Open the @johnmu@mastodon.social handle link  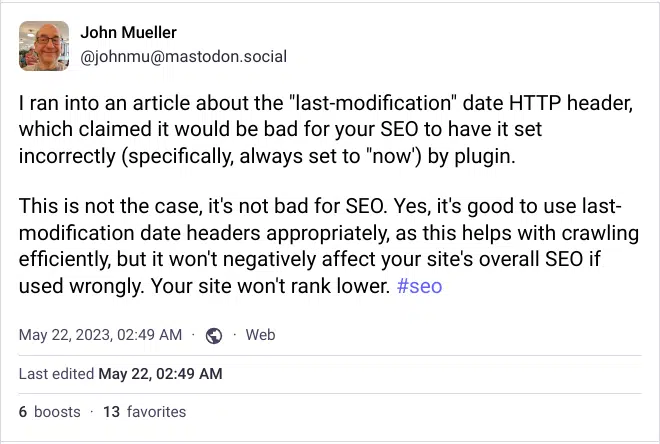point(184,56)
